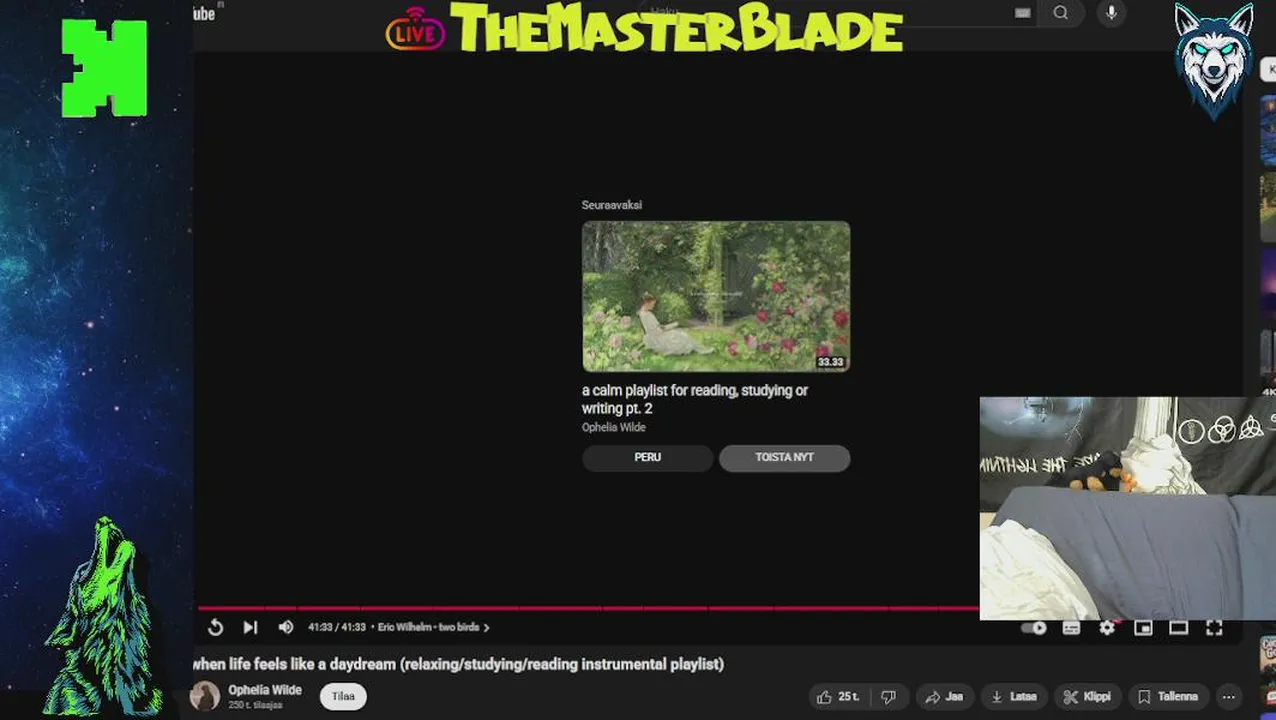Click the keyboard icon in the search bar
The image size is (1276, 720).
[1022, 13]
